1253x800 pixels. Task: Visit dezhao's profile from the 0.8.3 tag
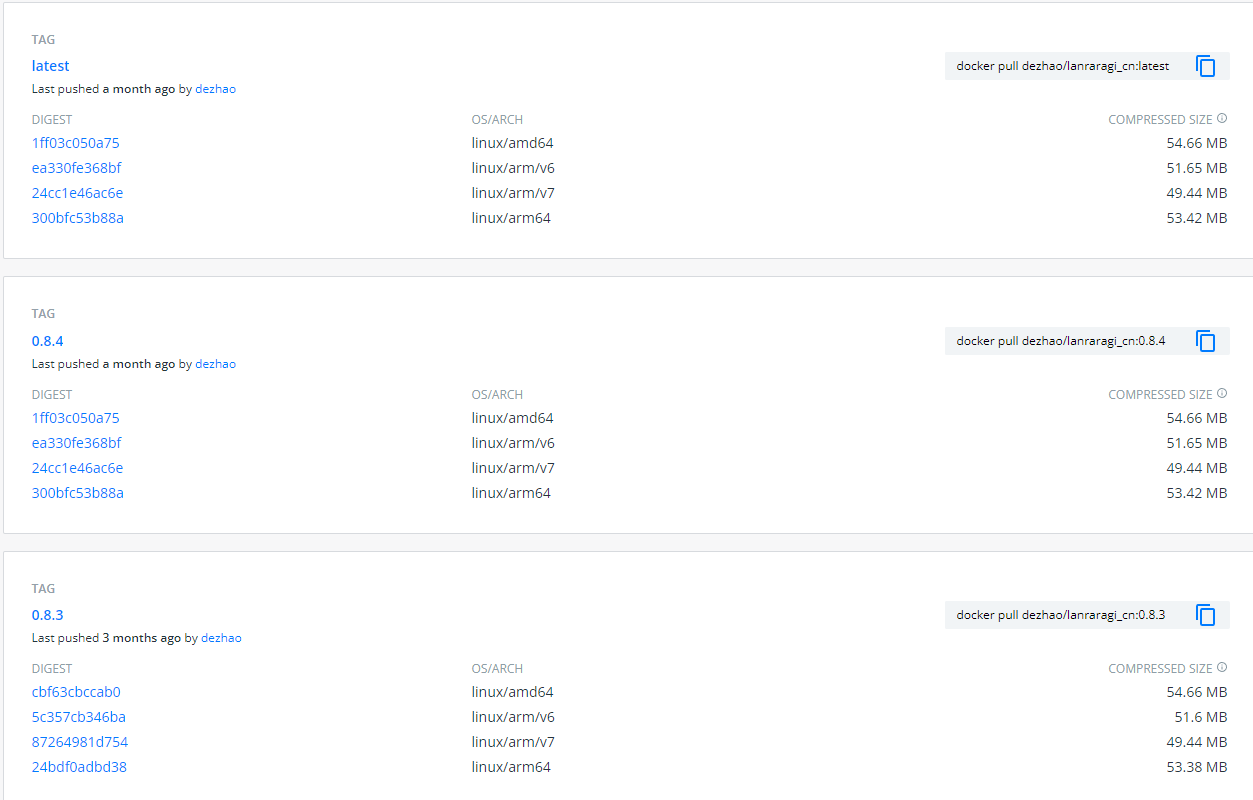tap(220, 637)
